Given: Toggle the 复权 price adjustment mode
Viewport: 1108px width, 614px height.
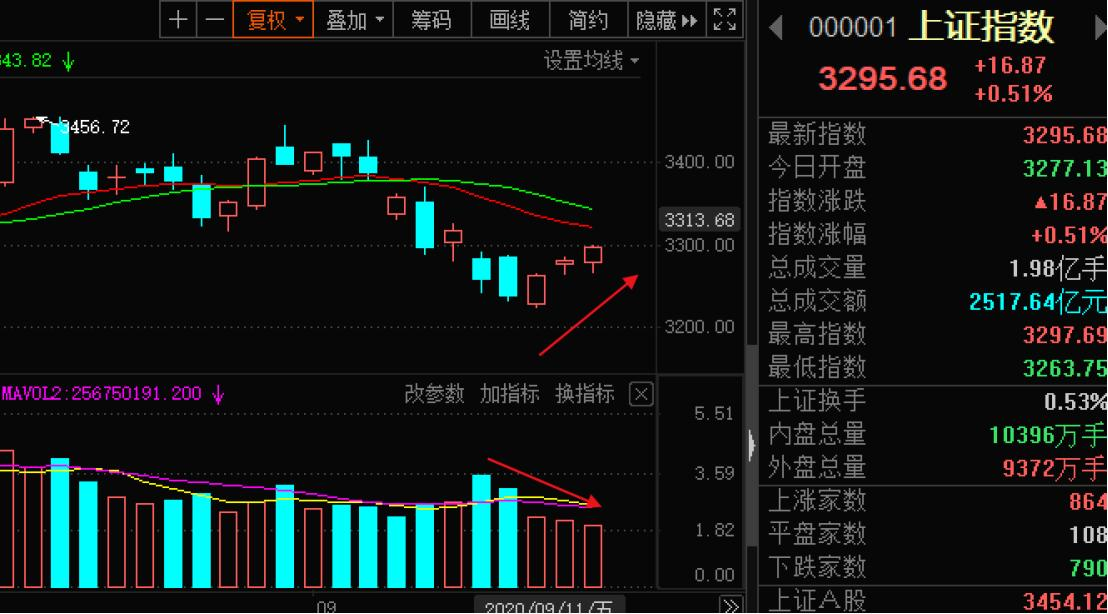Looking at the screenshot, I should coord(272,19).
